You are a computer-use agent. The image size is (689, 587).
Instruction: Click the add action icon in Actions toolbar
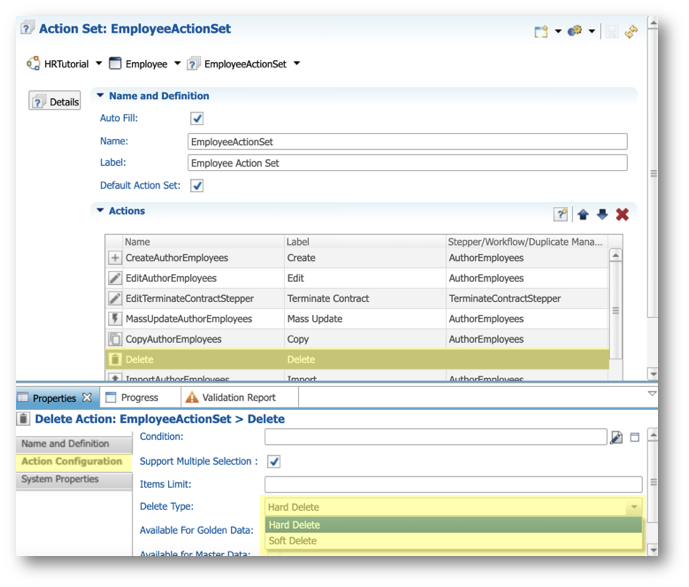coord(561,214)
